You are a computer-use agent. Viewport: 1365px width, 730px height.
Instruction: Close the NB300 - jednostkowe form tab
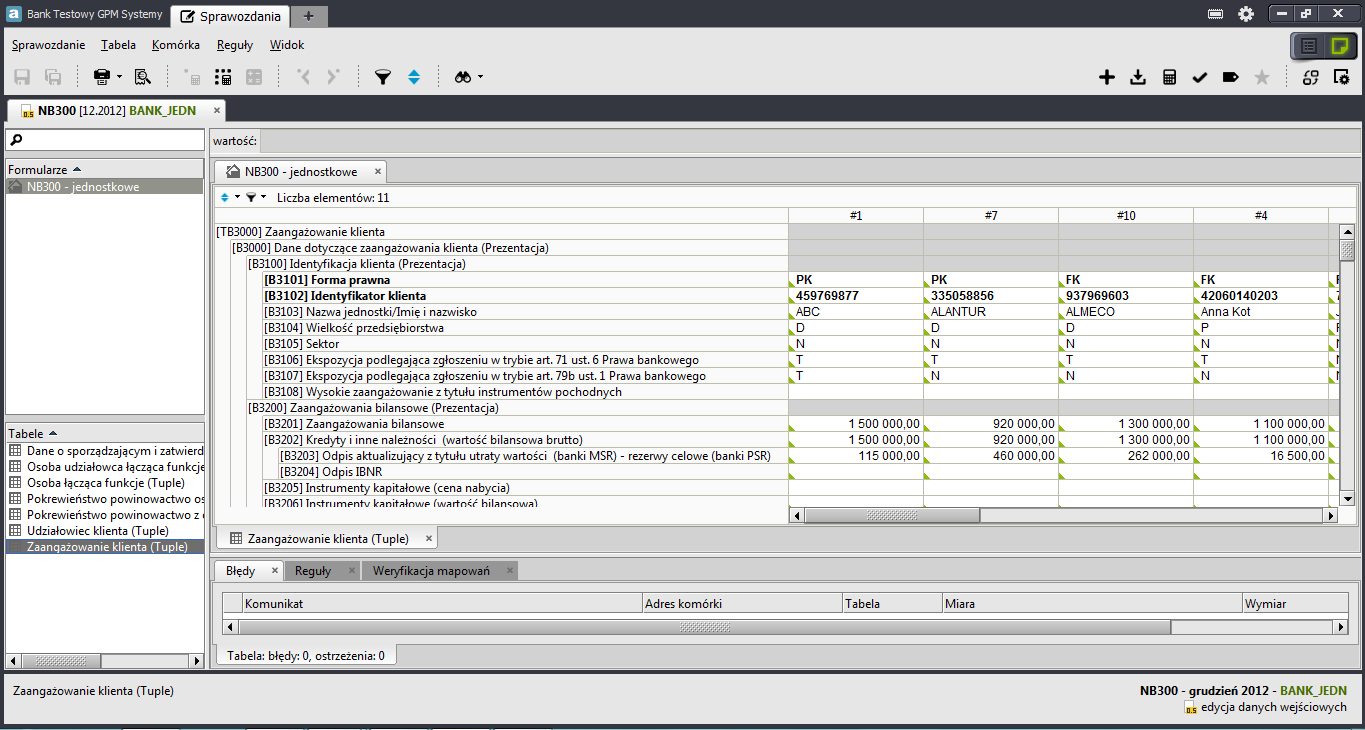377,171
